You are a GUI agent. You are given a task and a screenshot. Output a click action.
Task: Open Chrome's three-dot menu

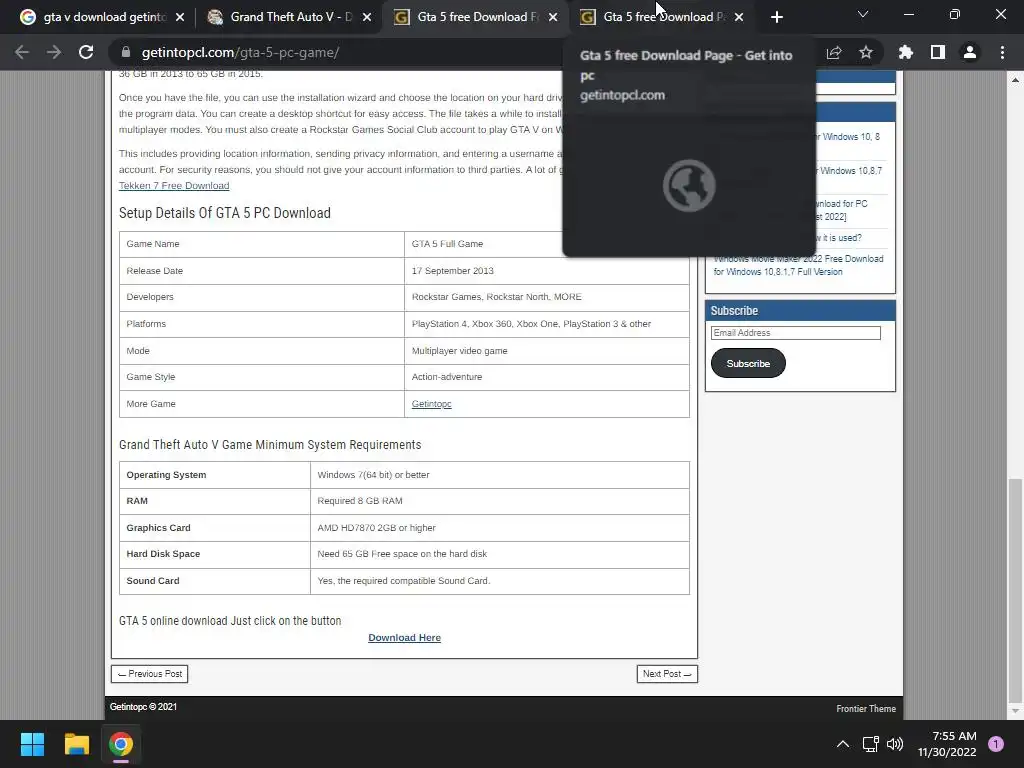click(x=1002, y=52)
